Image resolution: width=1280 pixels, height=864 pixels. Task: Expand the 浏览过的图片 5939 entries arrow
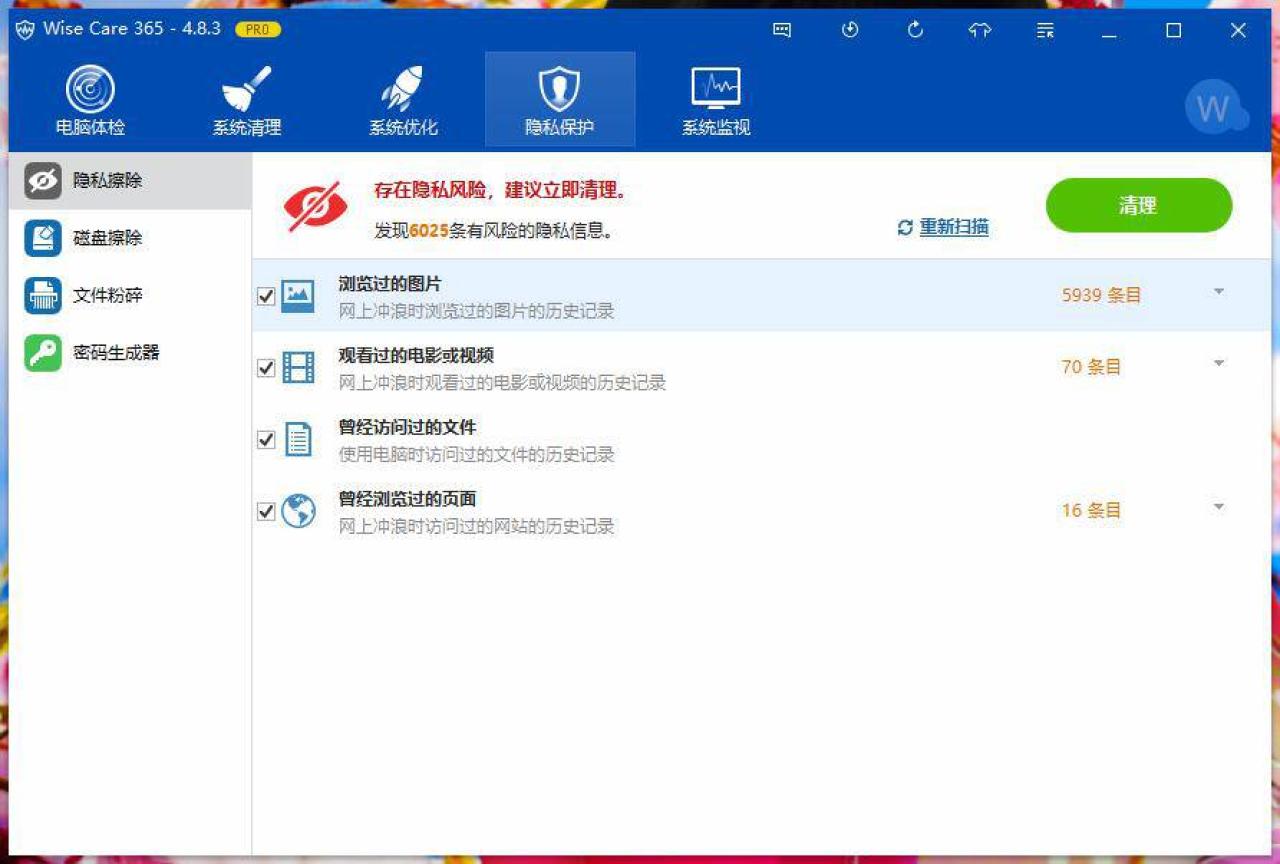coord(1218,292)
